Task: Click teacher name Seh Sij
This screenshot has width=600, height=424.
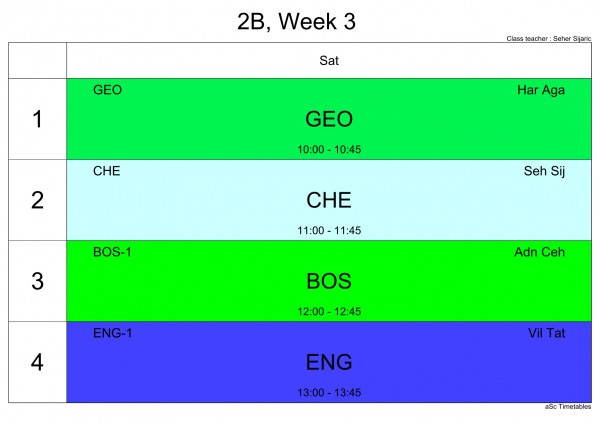Action: coord(544,171)
